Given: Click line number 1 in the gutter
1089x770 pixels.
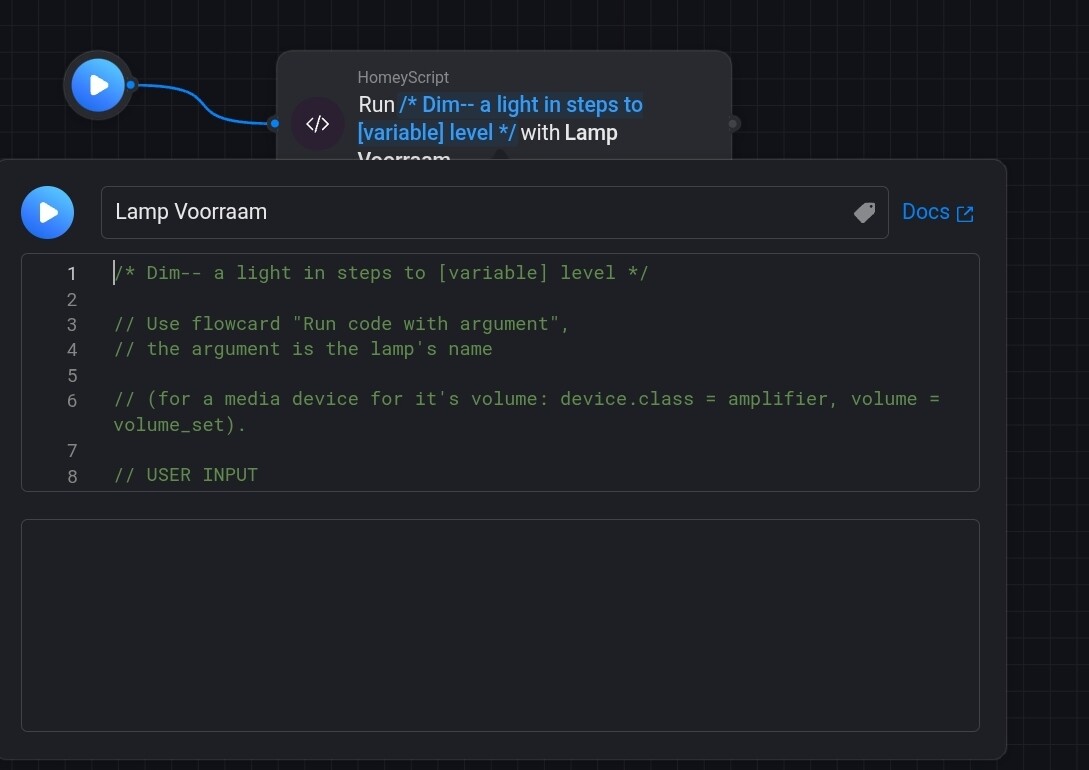Looking at the screenshot, I should click(72, 274).
